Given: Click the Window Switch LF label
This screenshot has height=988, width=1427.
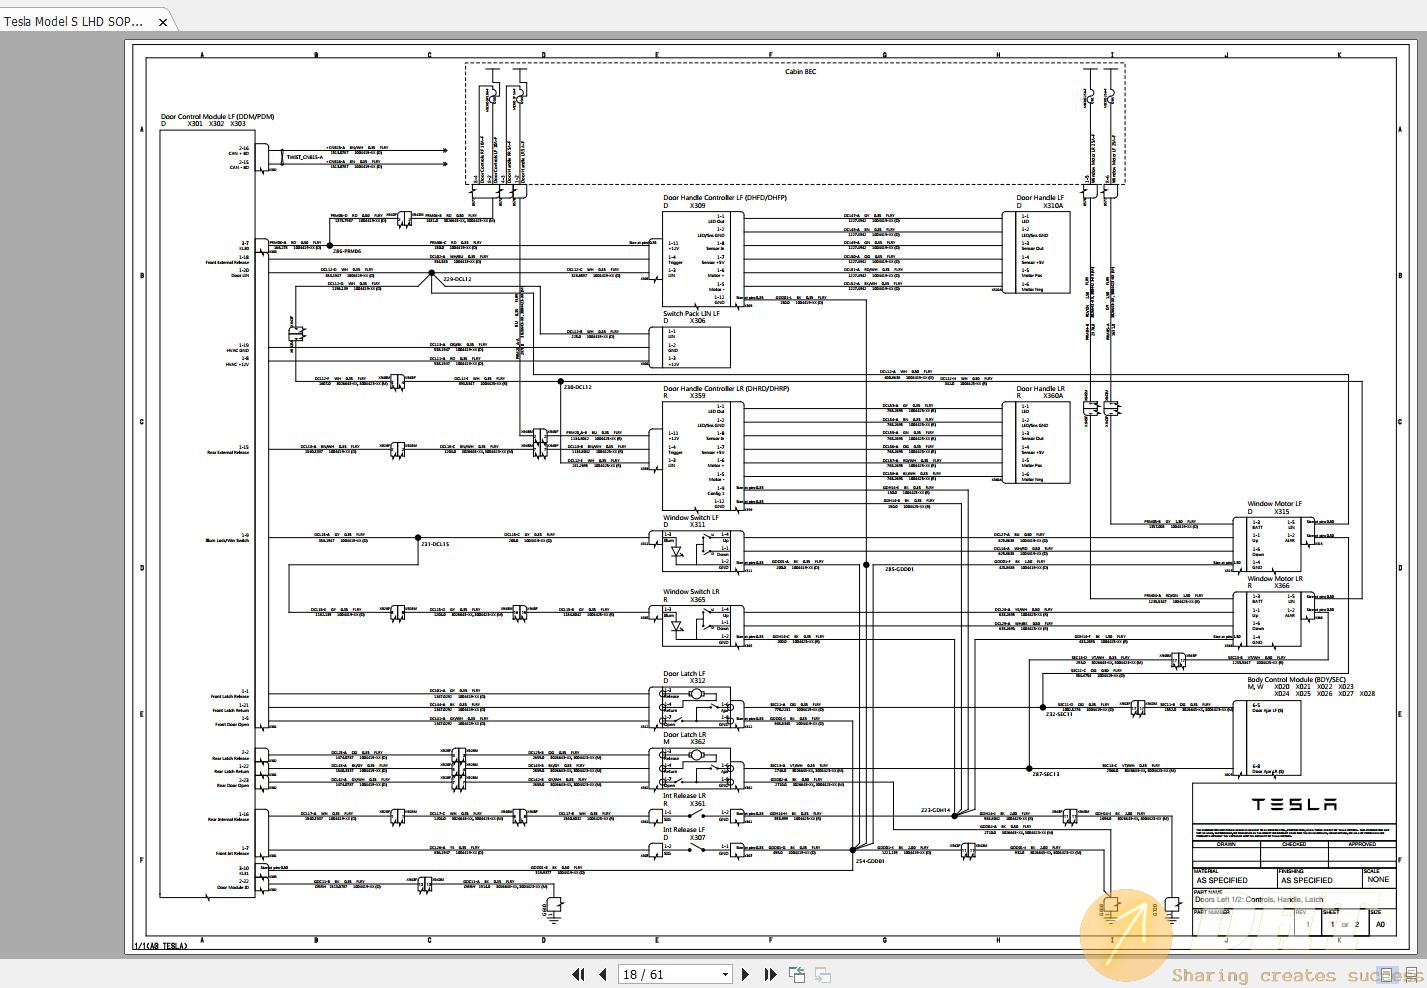Looking at the screenshot, I should (690, 518).
